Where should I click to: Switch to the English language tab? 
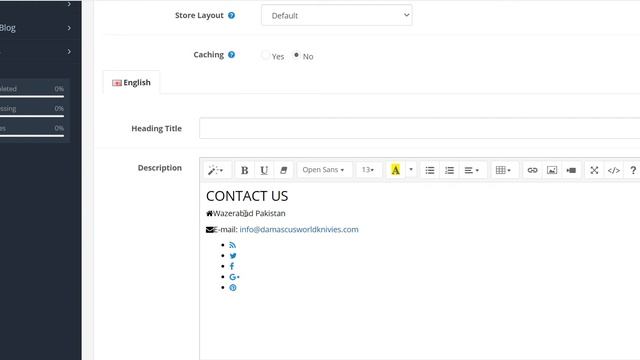[131, 82]
